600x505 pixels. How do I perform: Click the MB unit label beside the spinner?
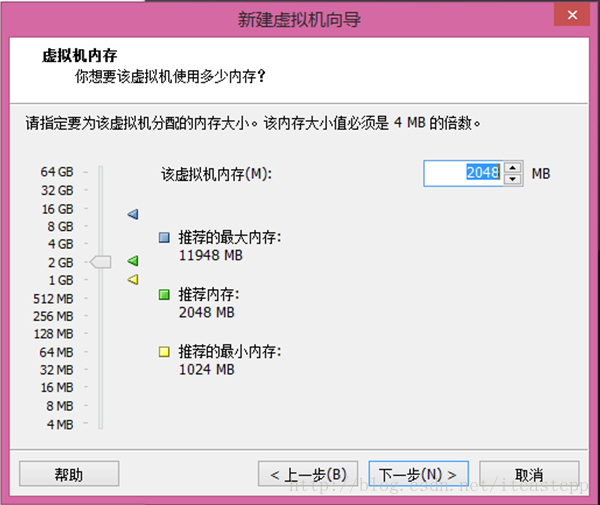[541, 174]
